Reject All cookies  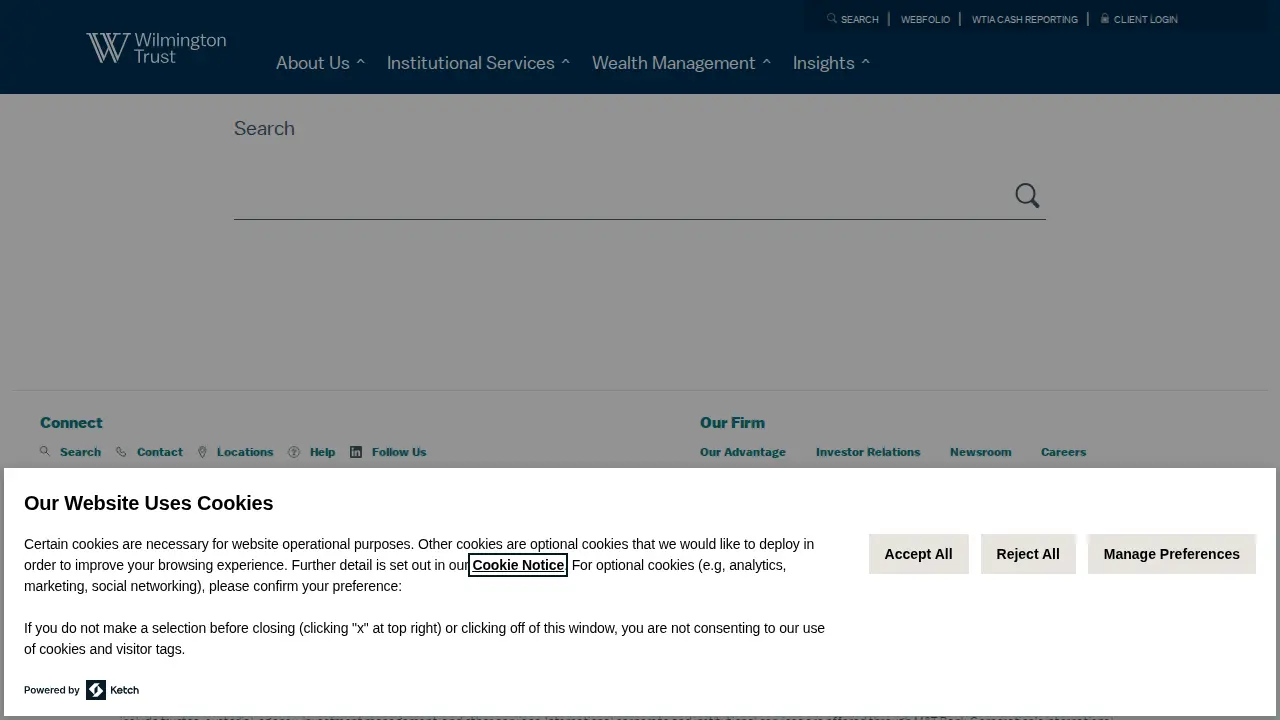pos(1028,554)
